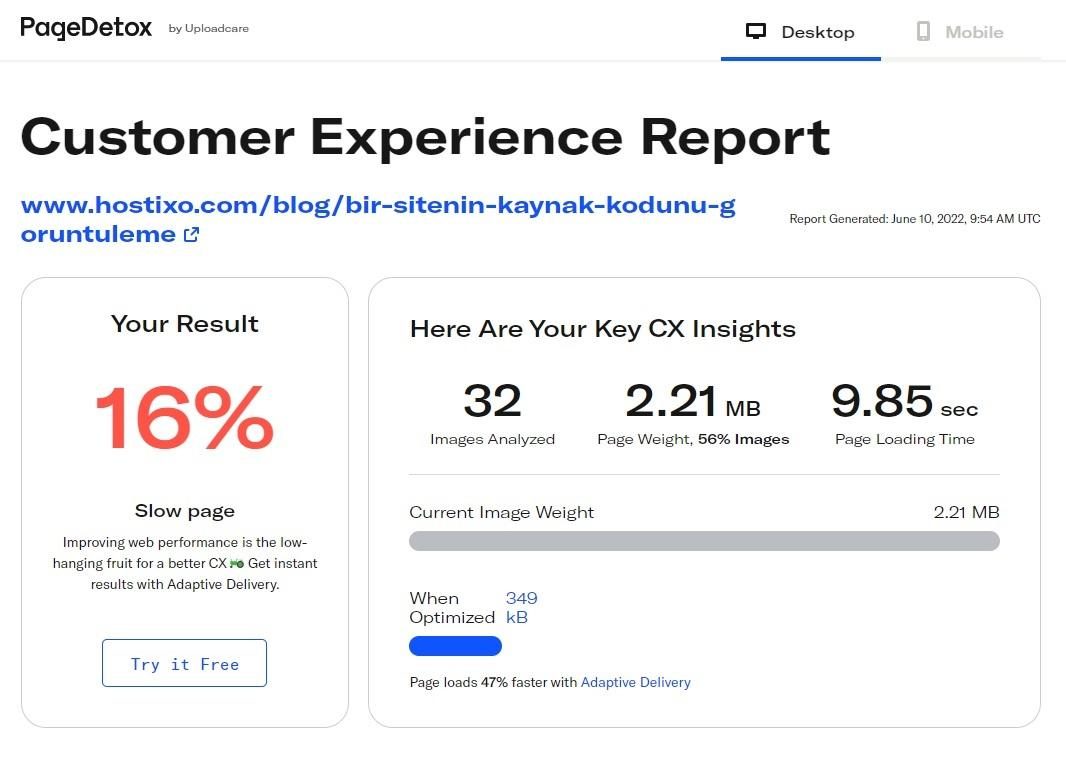Click the external link icon beside the URL

pyautogui.click(x=191, y=235)
